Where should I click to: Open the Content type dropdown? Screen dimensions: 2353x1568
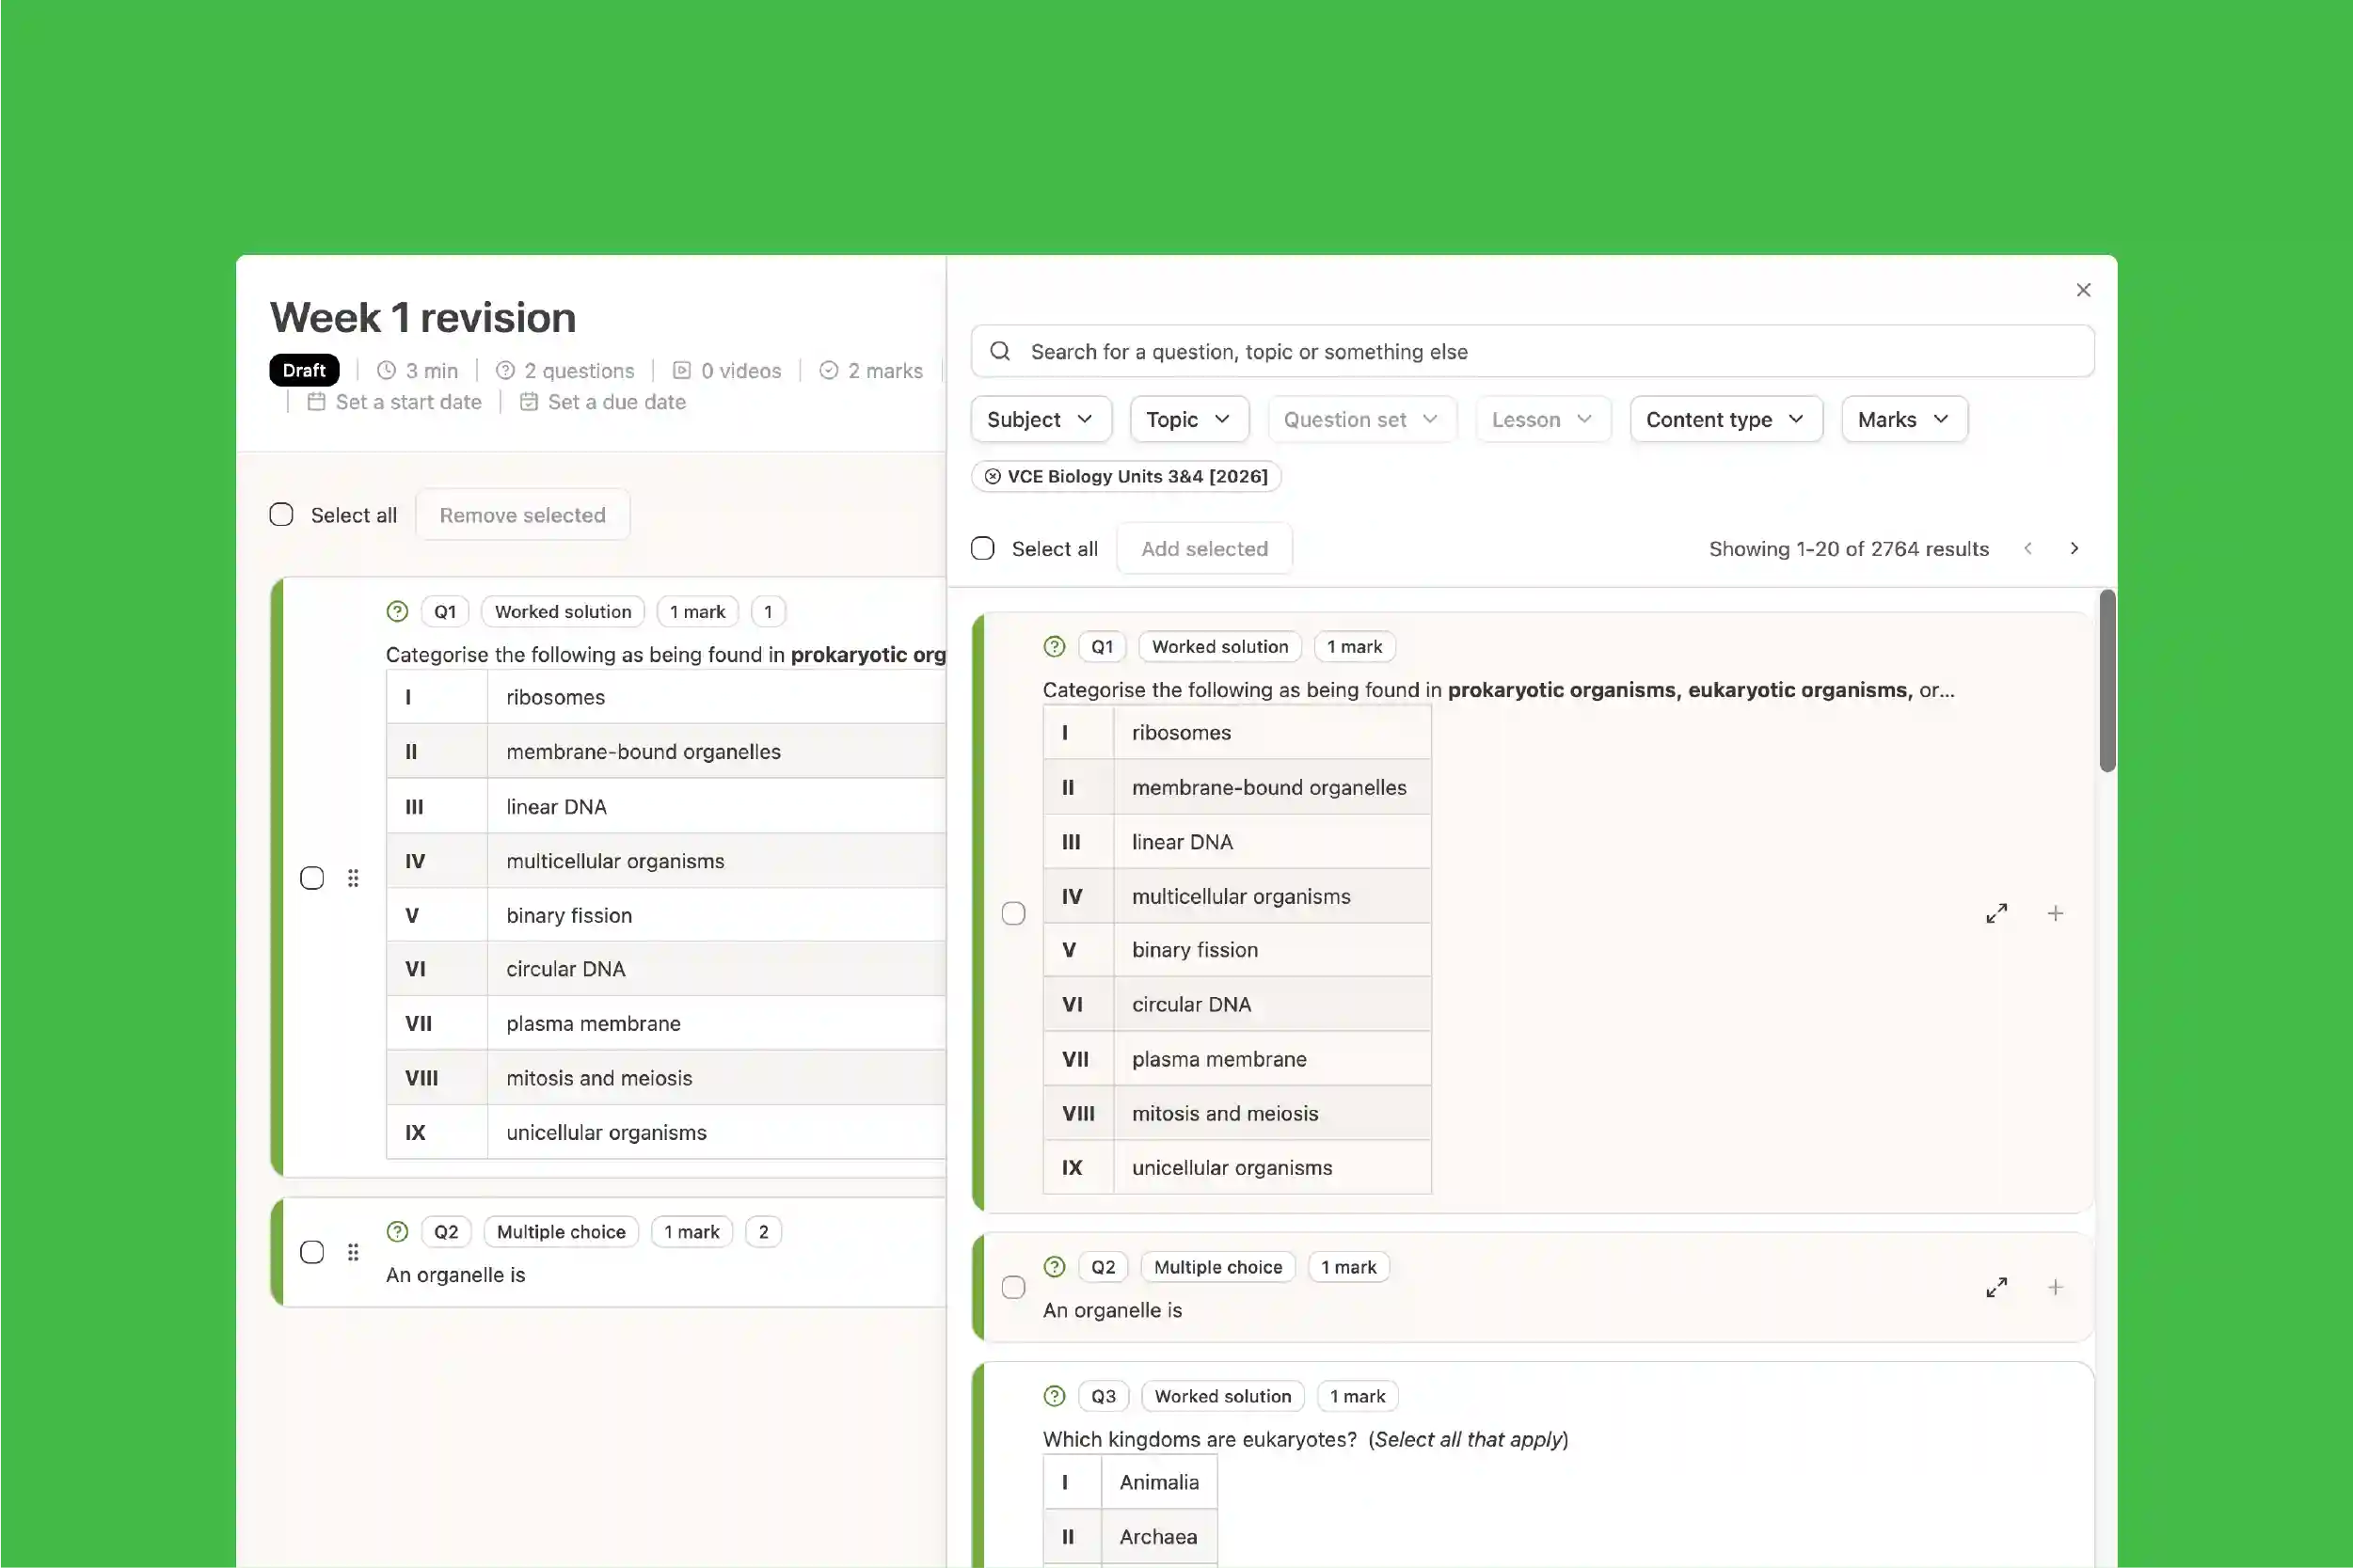[x=1726, y=419]
